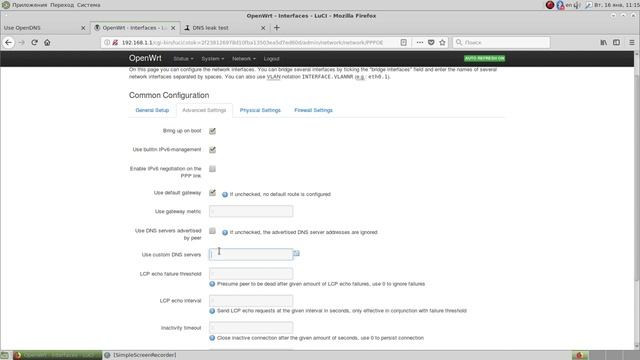Click the LCP echo interval field

point(251,300)
